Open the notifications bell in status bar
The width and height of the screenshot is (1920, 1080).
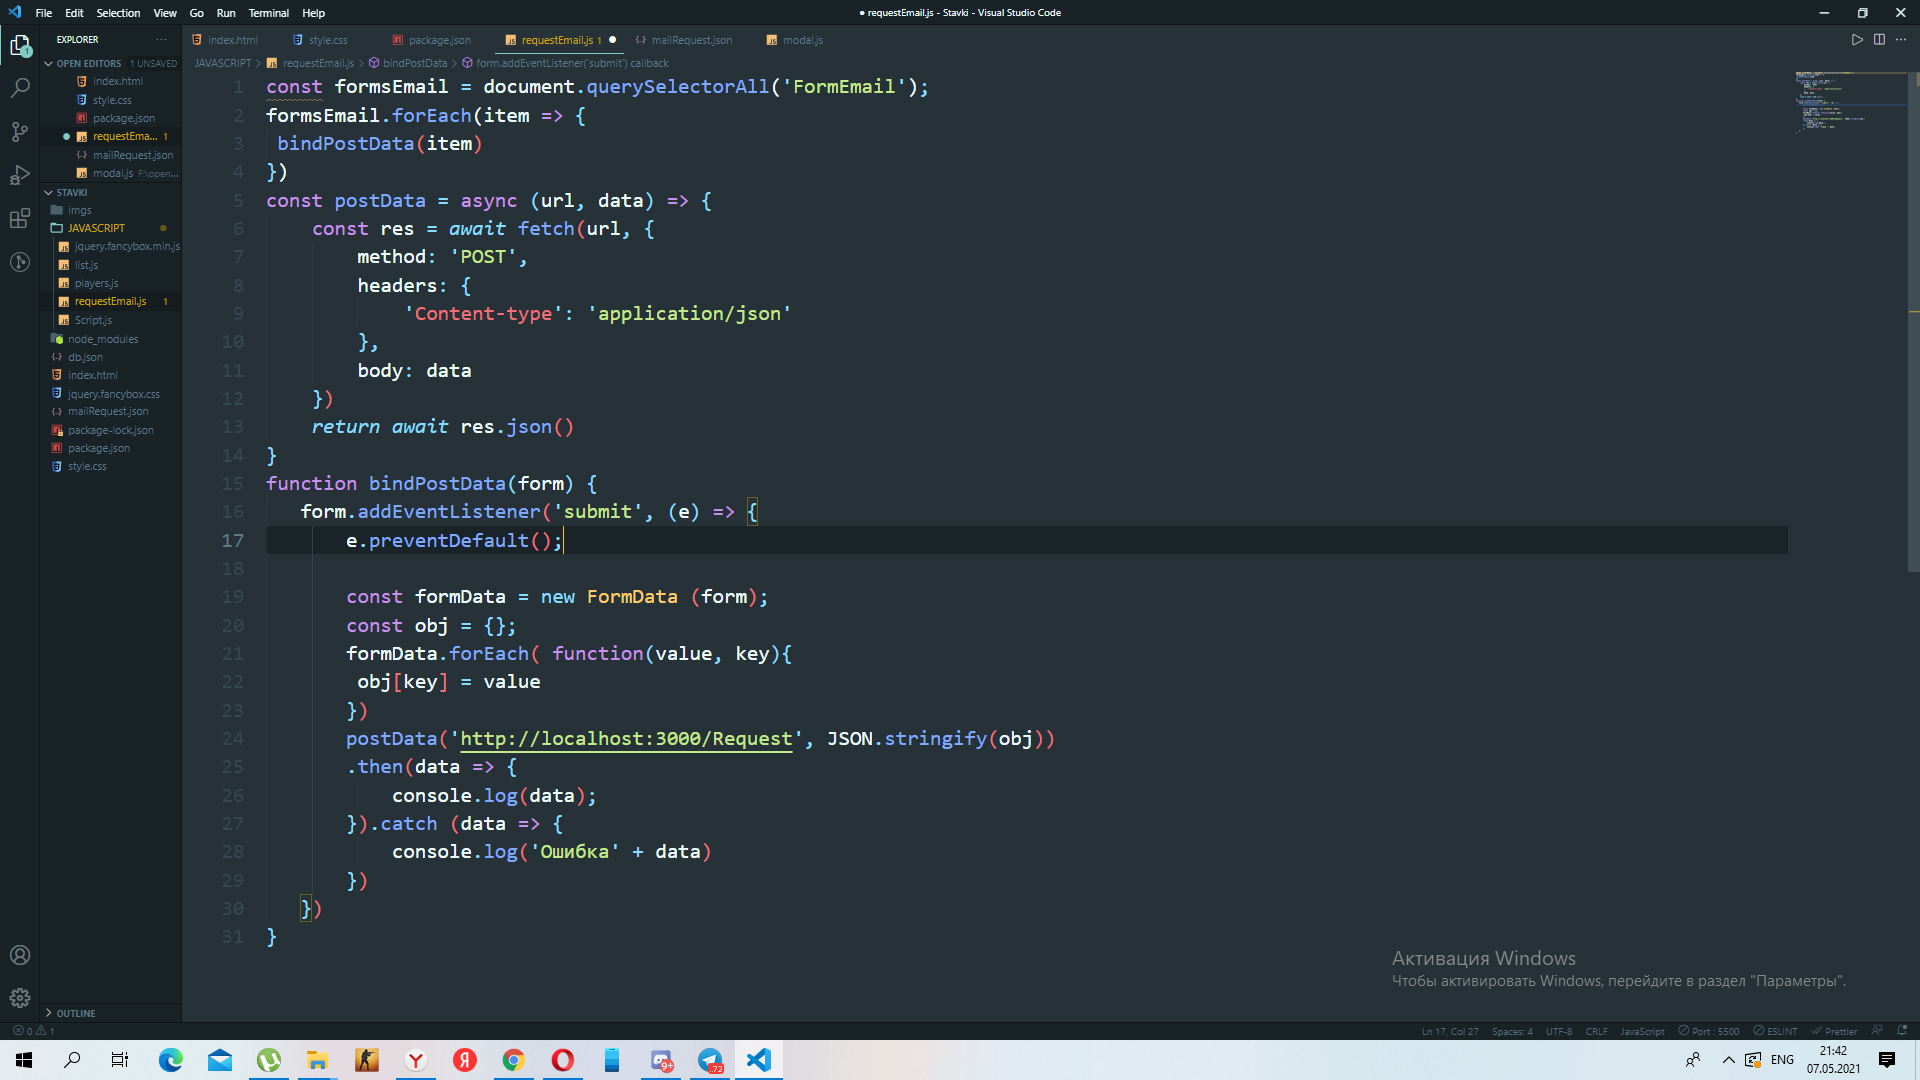(x=1902, y=1031)
